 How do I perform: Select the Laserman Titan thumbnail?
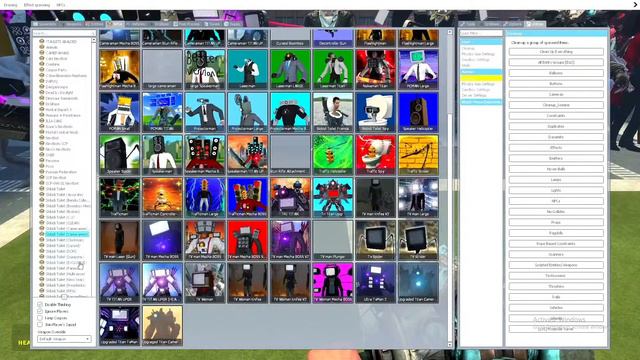333,69
